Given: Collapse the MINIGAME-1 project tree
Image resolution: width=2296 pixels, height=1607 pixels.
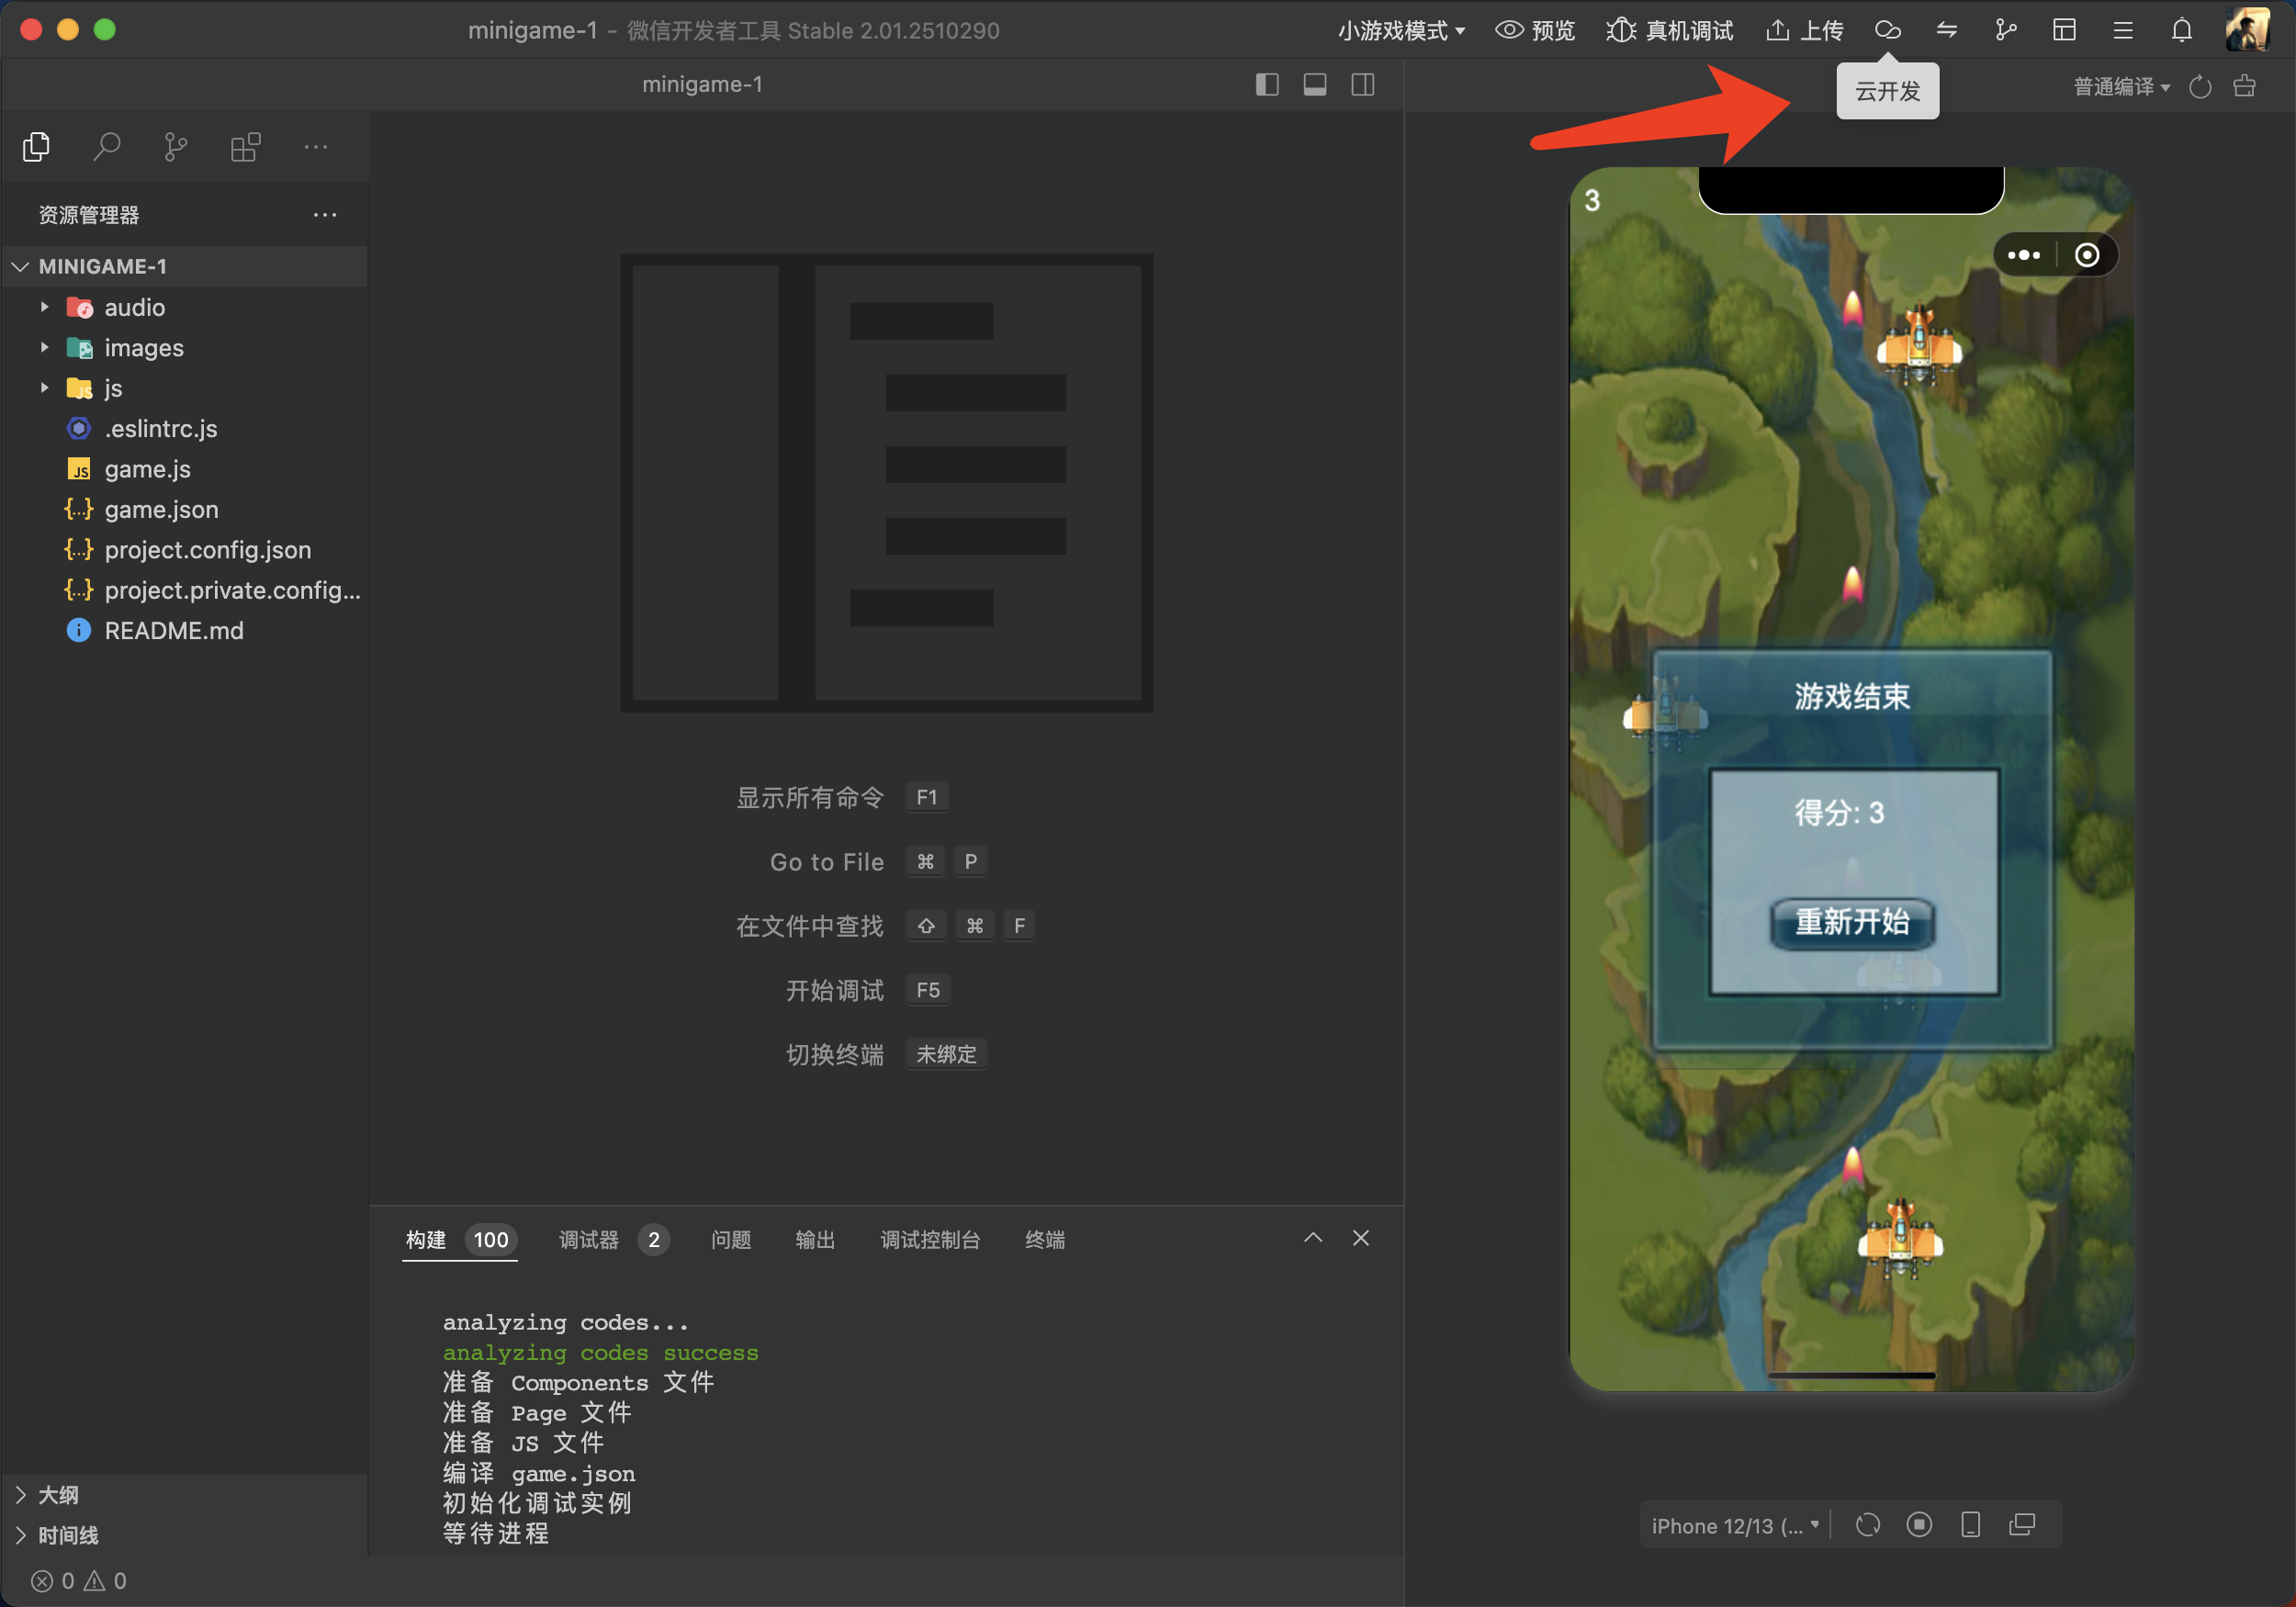Looking at the screenshot, I should pos(185,266).
